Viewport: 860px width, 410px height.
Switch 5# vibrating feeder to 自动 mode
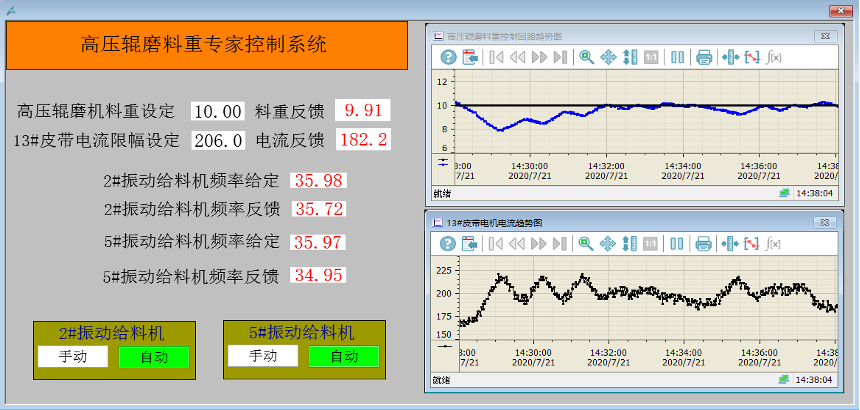point(343,356)
